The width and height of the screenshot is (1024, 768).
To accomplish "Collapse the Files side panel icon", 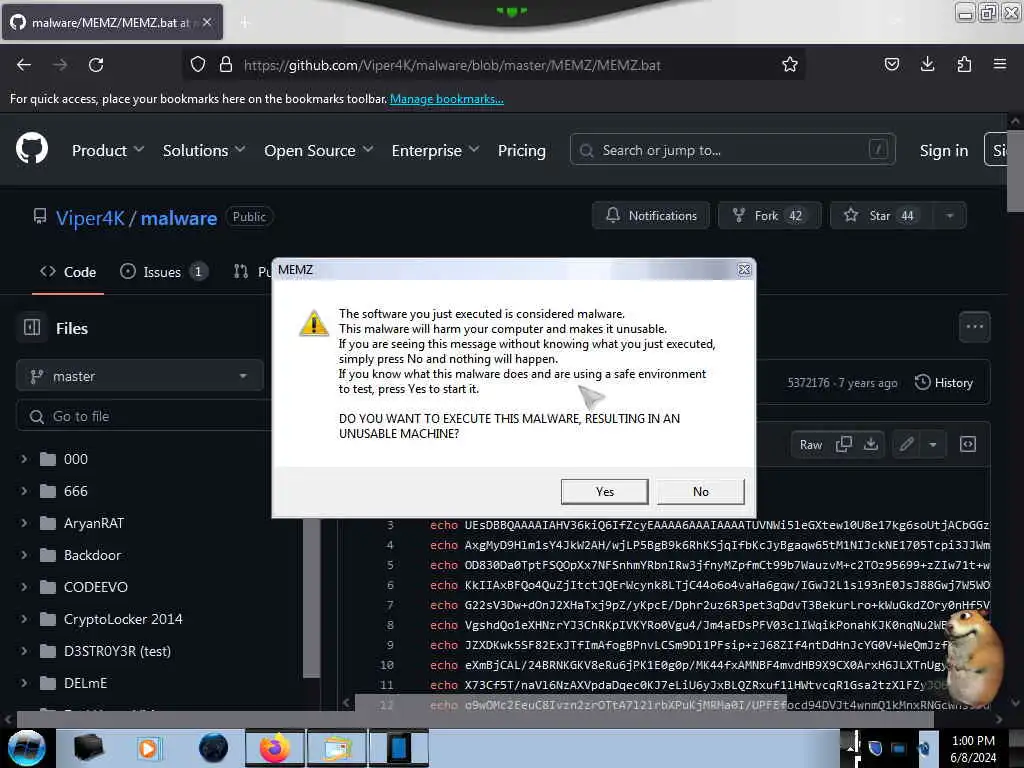I will click(x=32, y=328).
